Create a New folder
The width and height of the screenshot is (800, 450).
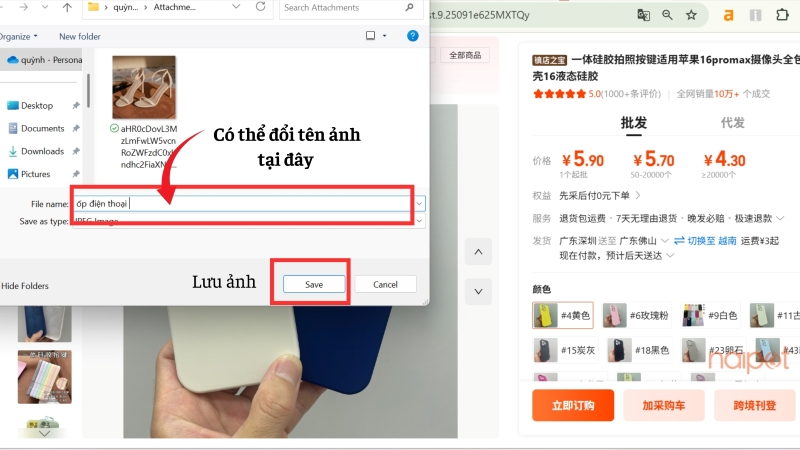point(80,36)
